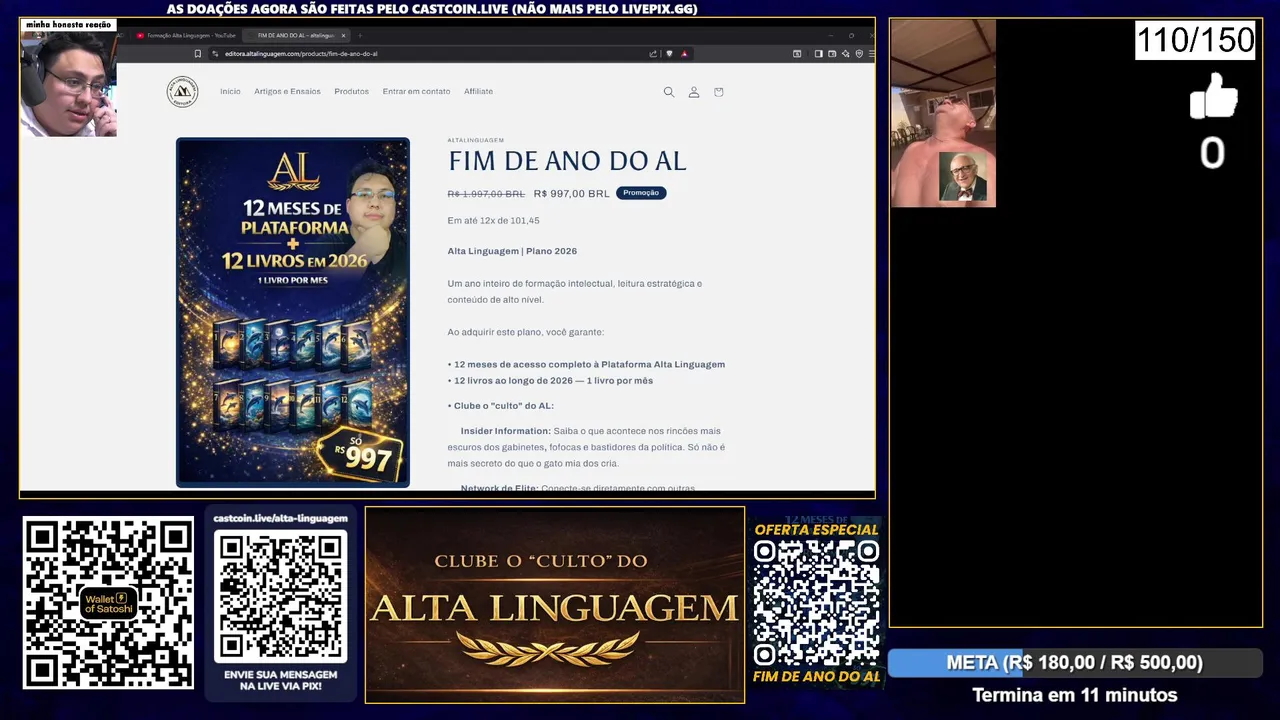Image resolution: width=1280 pixels, height=720 pixels.
Task: Click the reaction video thumbnail beside the like counter
Action: [x=943, y=113]
